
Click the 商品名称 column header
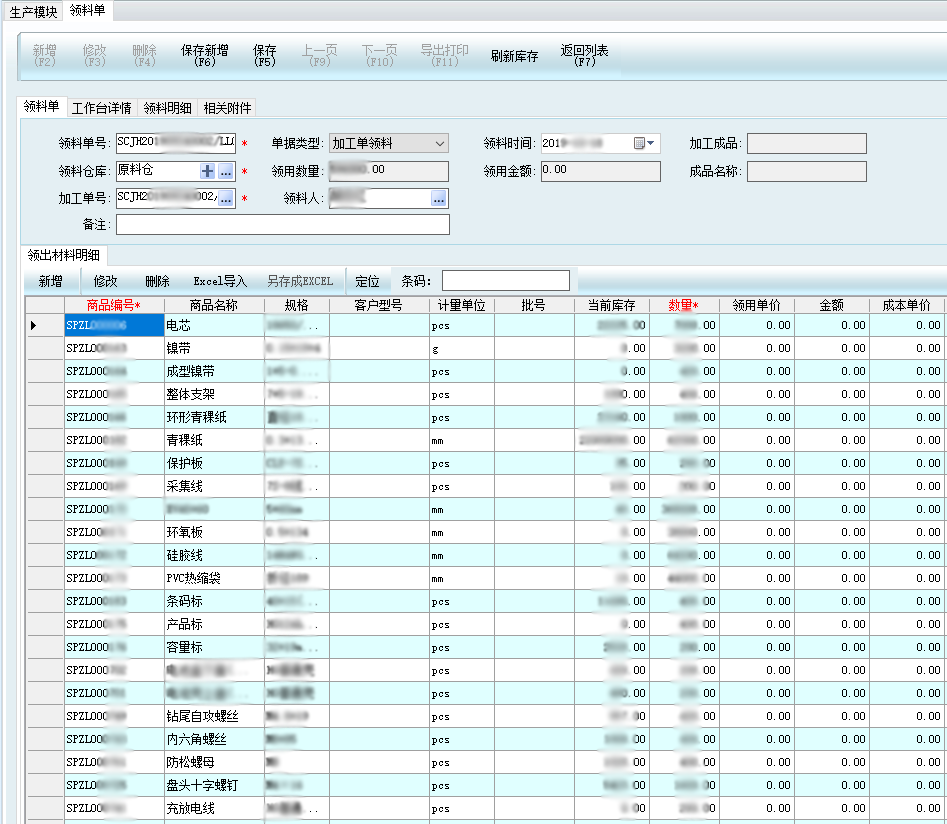214,306
